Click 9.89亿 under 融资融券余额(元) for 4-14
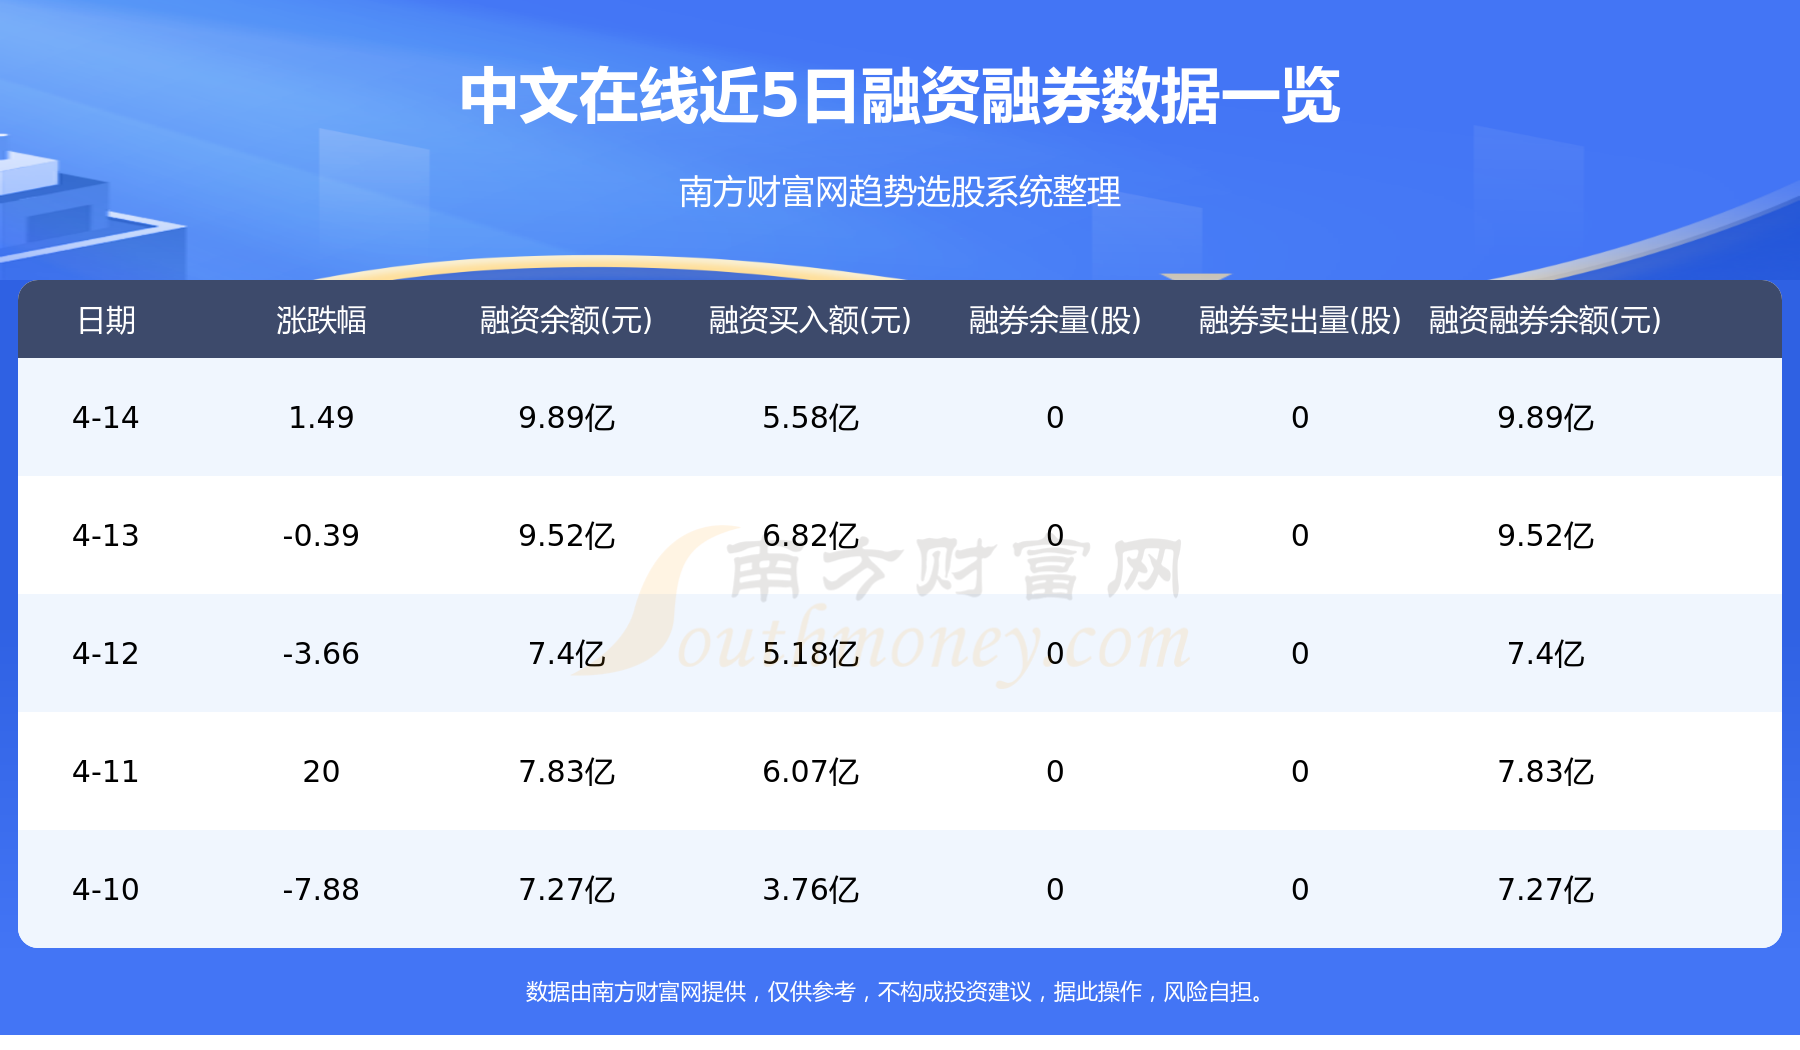The image size is (1800, 1050). pyautogui.click(x=1545, y=418)
